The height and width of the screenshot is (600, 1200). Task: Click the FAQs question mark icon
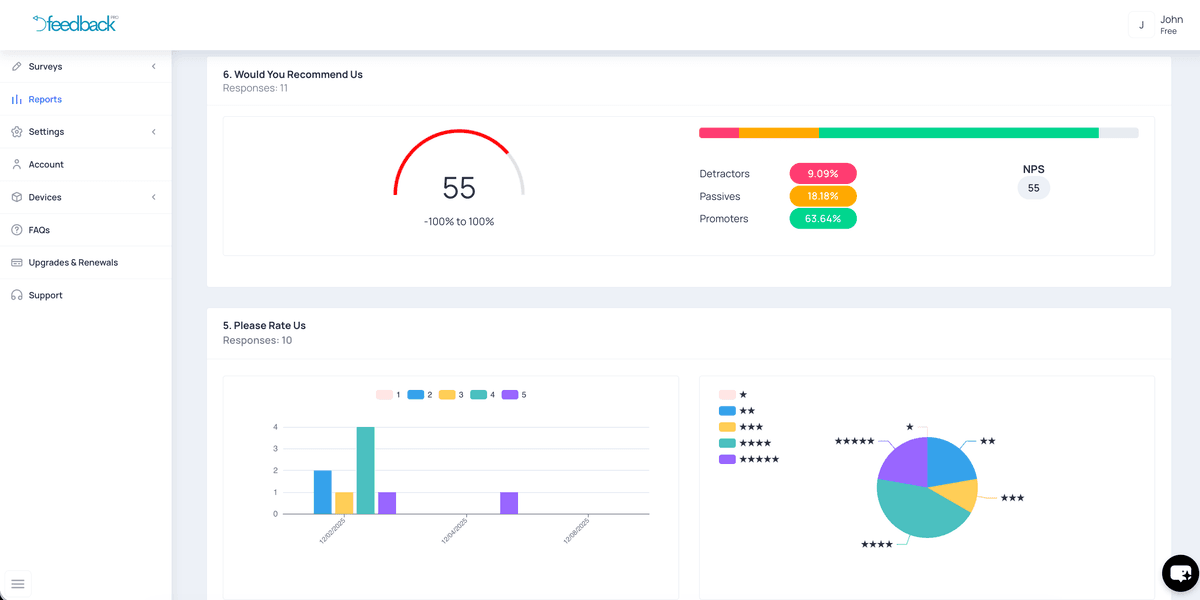pyautogui.click(x=17, y=230)
